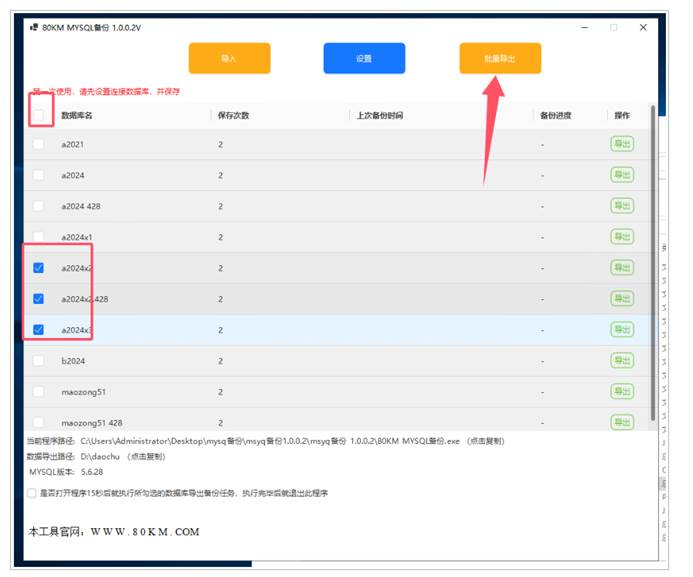Click 导出 in the a2024x2 428 row
This screenshot has height=577, width=693.
(x=622, y=299)
